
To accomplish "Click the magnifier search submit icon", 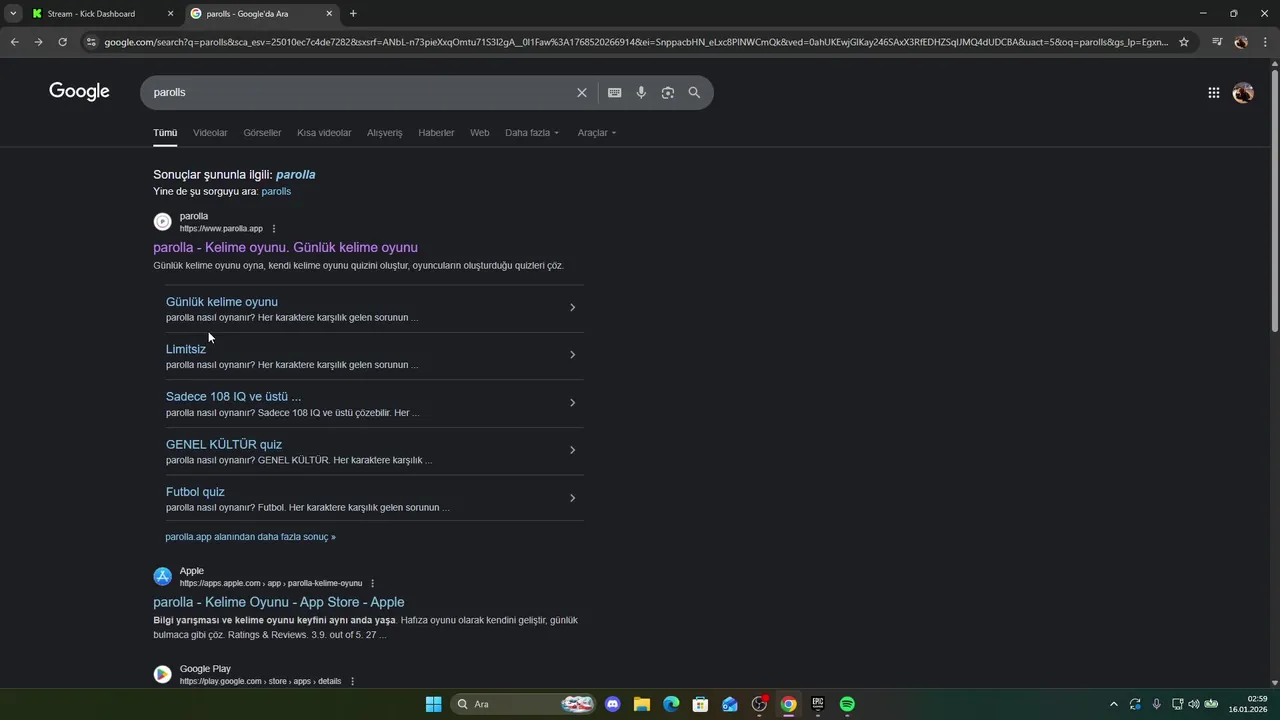I will [x=694, y=92].
